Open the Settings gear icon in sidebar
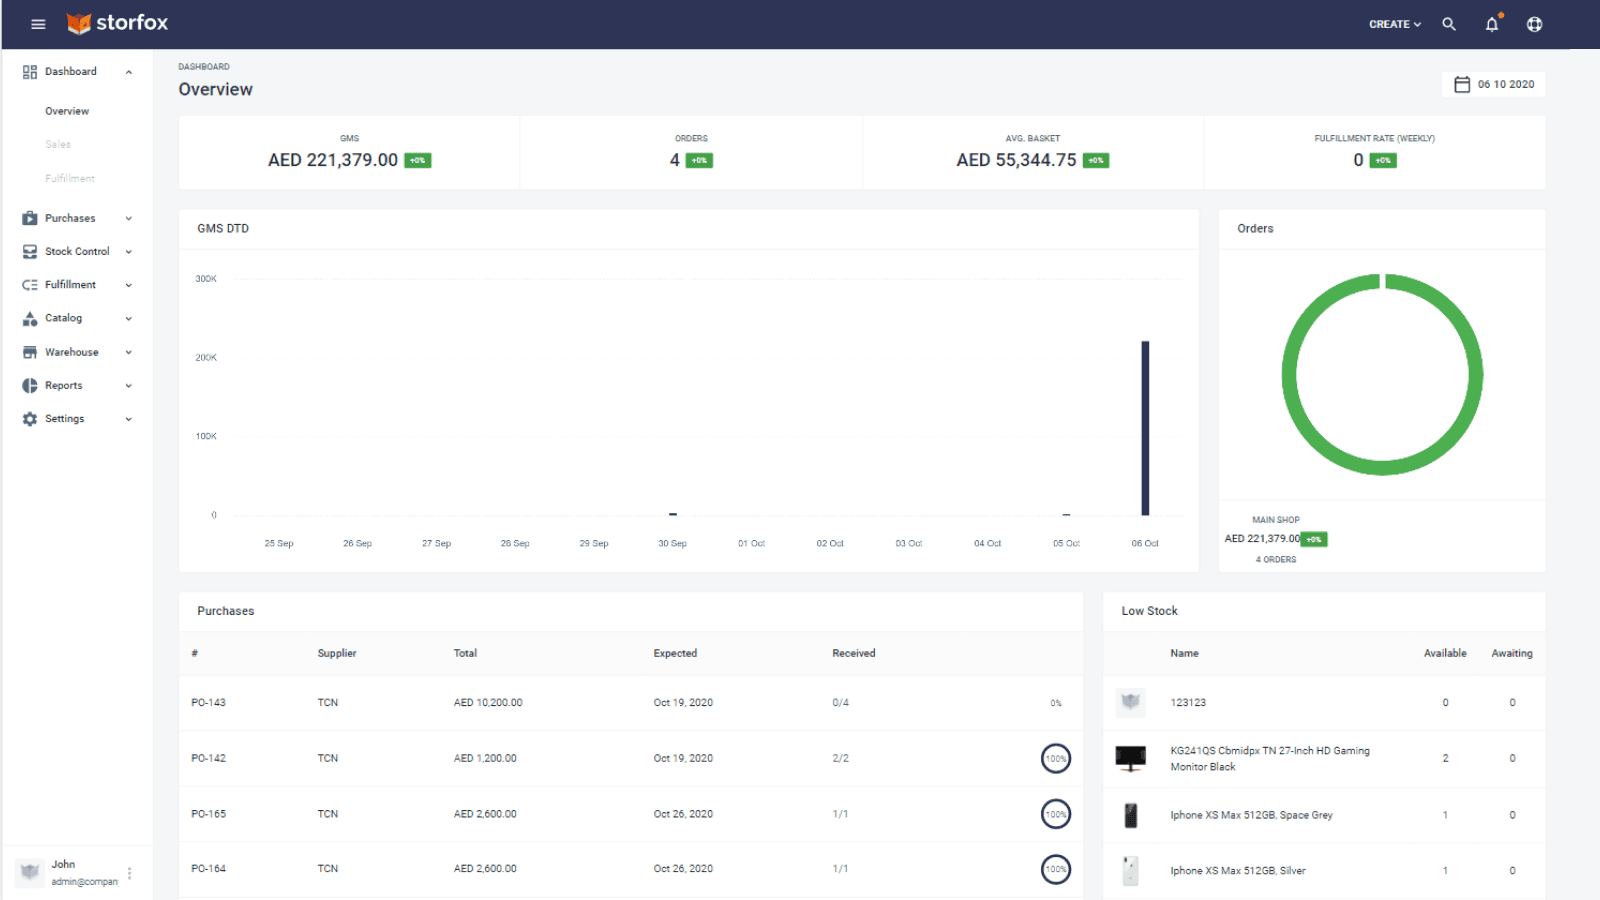Screen dimensions: 1600x900 coord(29,418)
